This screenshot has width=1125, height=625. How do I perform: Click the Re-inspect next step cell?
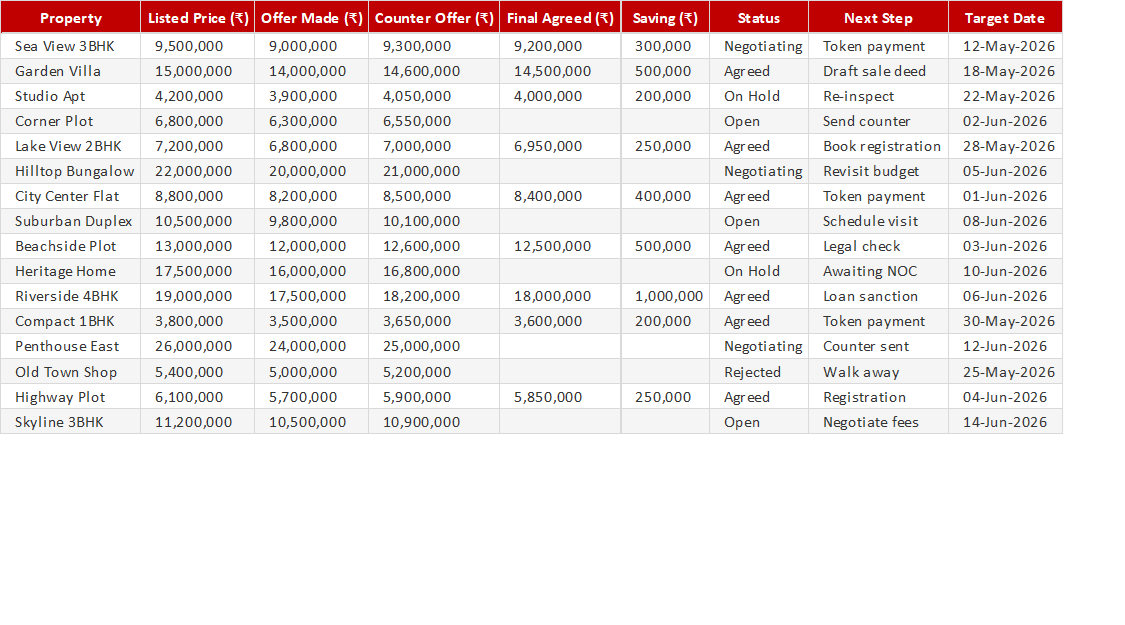point(878,96)
